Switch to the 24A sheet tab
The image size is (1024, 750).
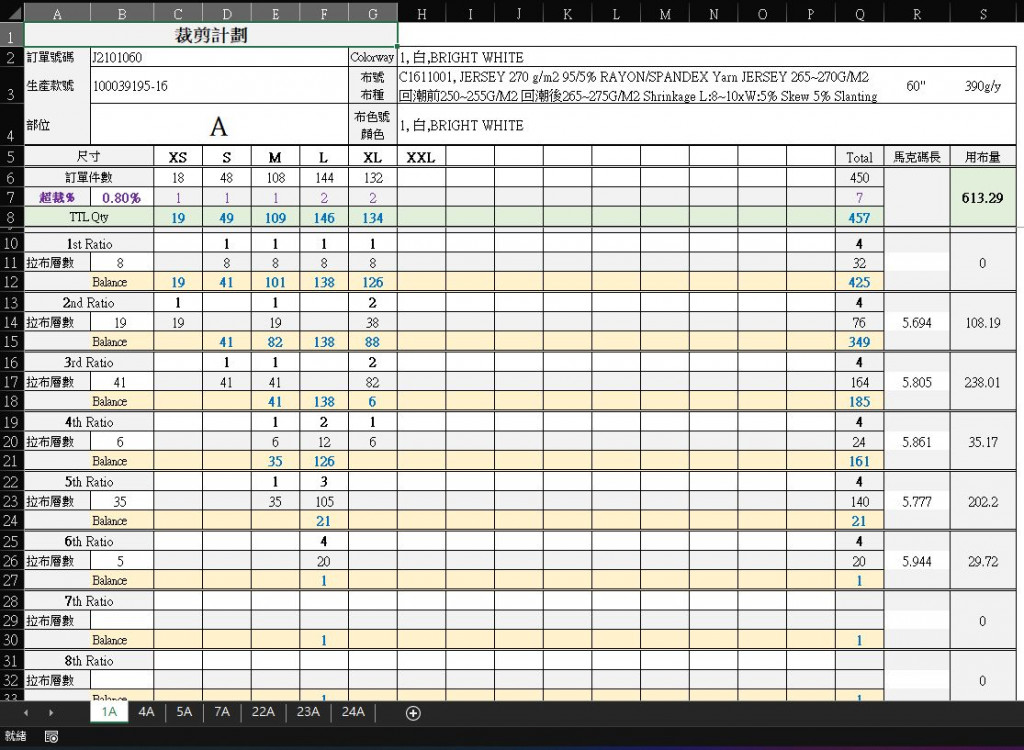pos(353,711)
